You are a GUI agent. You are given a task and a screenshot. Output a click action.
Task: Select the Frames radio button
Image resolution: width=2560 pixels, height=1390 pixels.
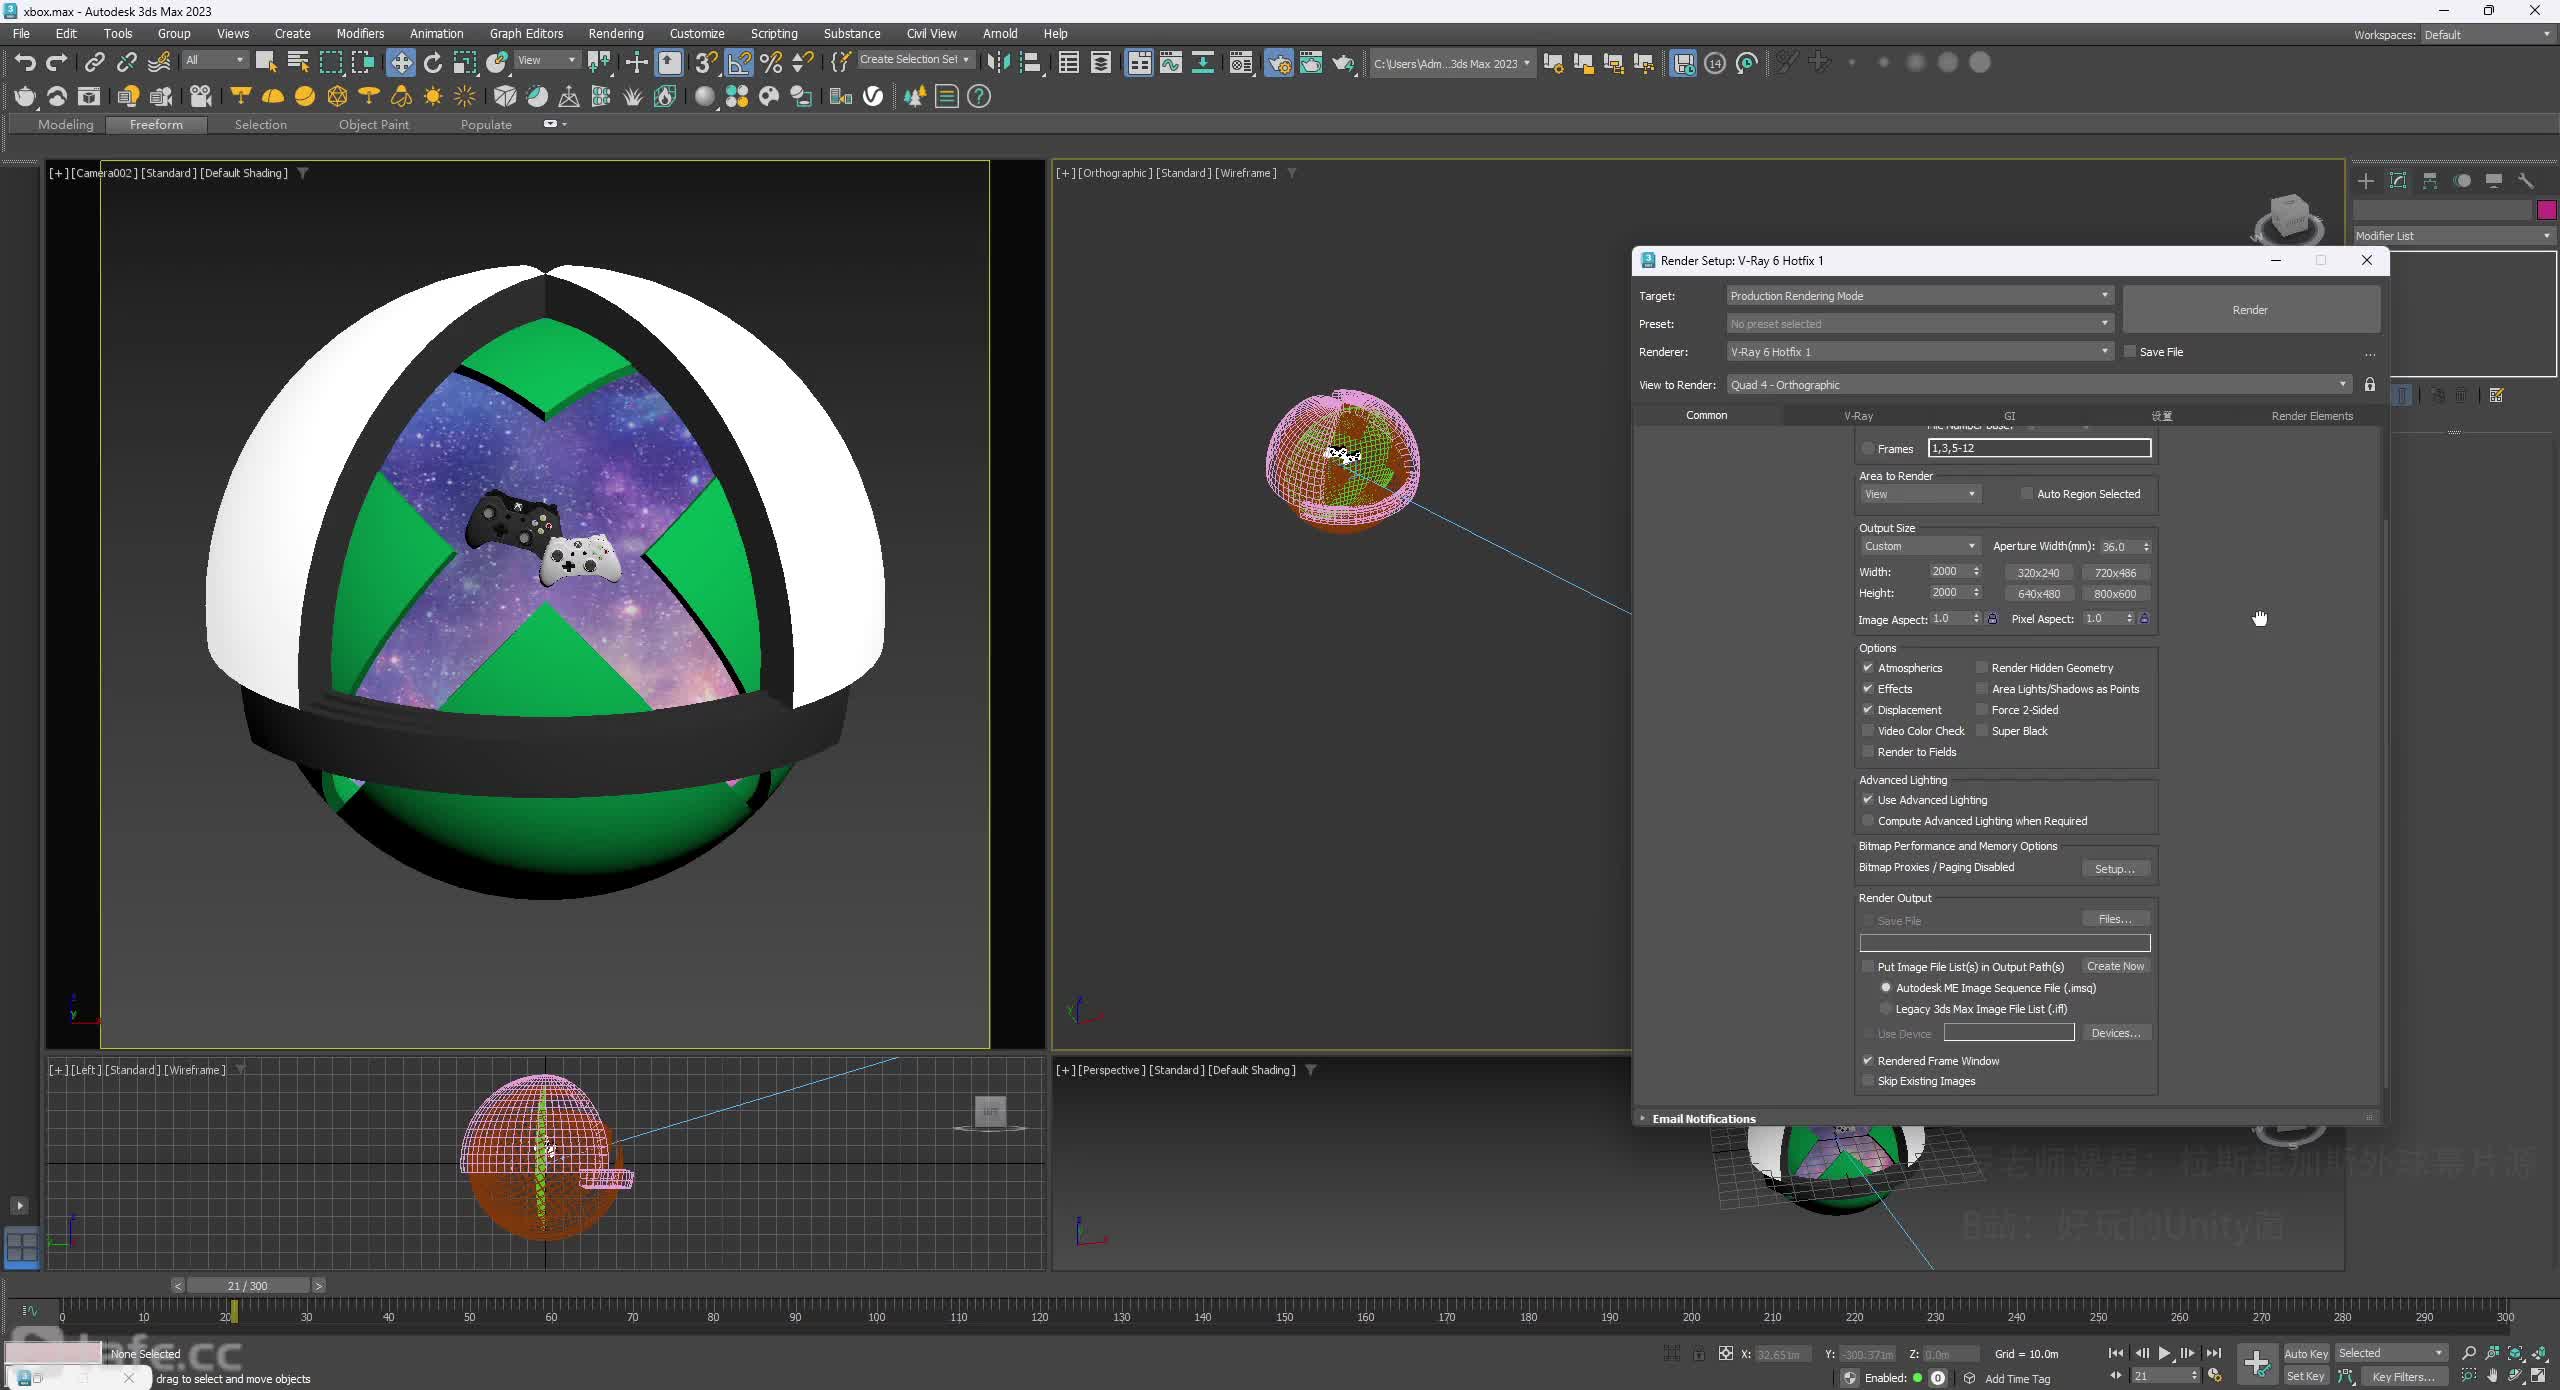coord(1867,449)
